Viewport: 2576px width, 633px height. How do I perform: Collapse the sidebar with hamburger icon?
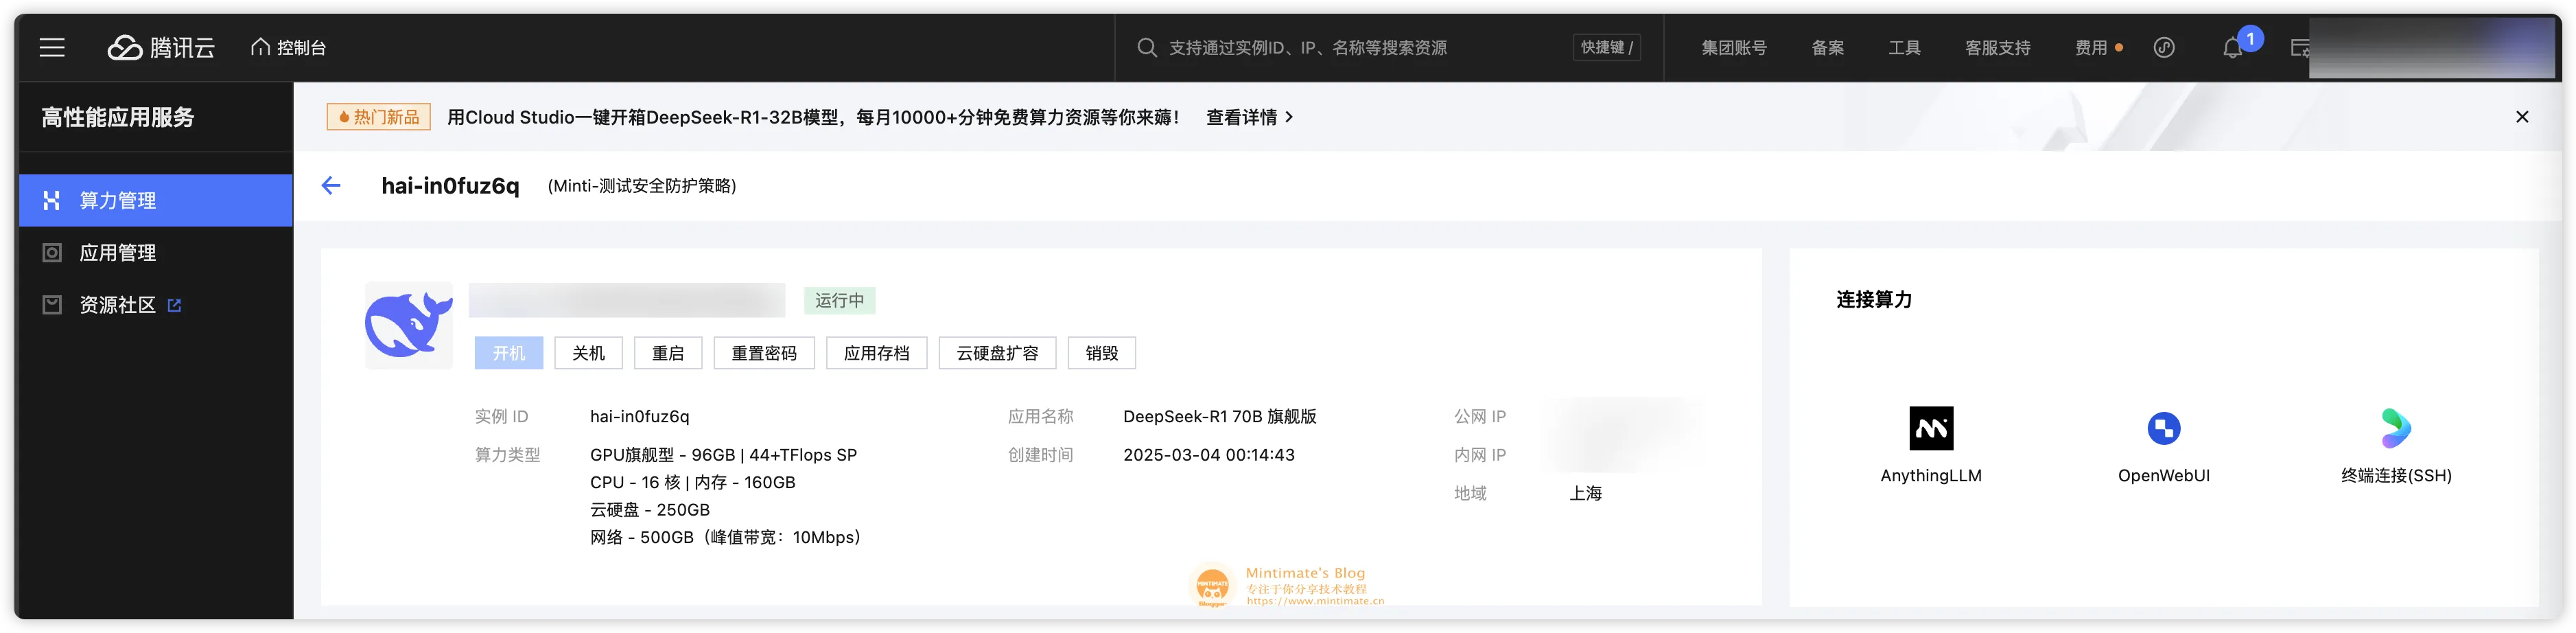pyautogui.click(x=51, y=47)
